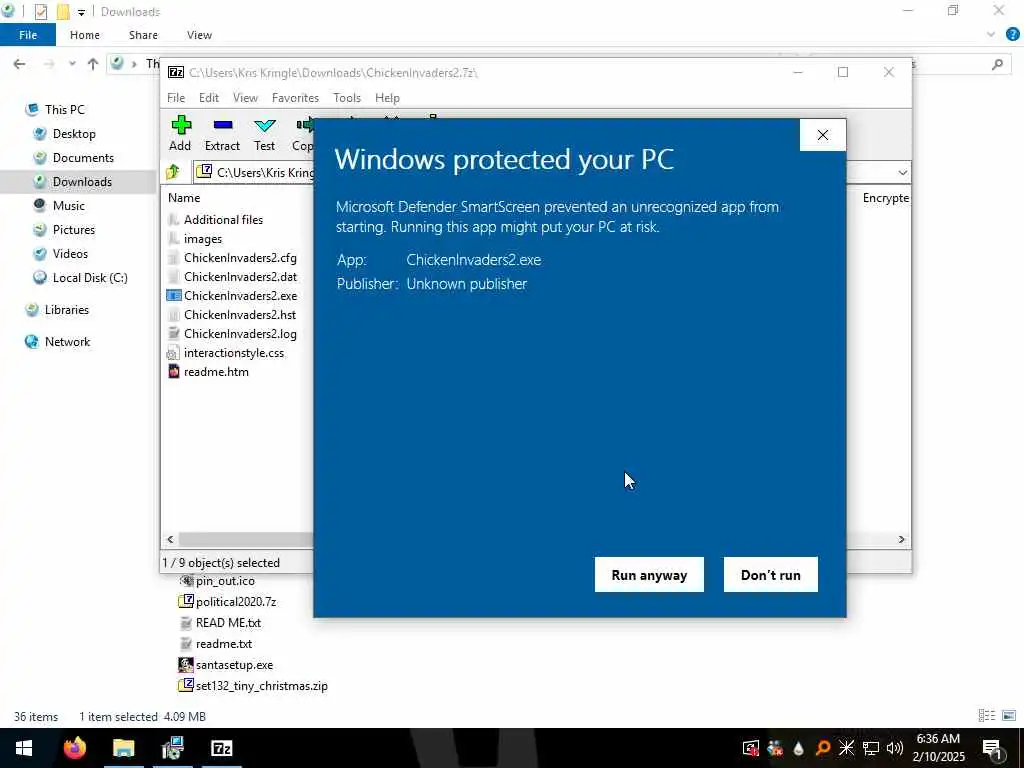Select Libraries in navigation pane

(67, 310)
